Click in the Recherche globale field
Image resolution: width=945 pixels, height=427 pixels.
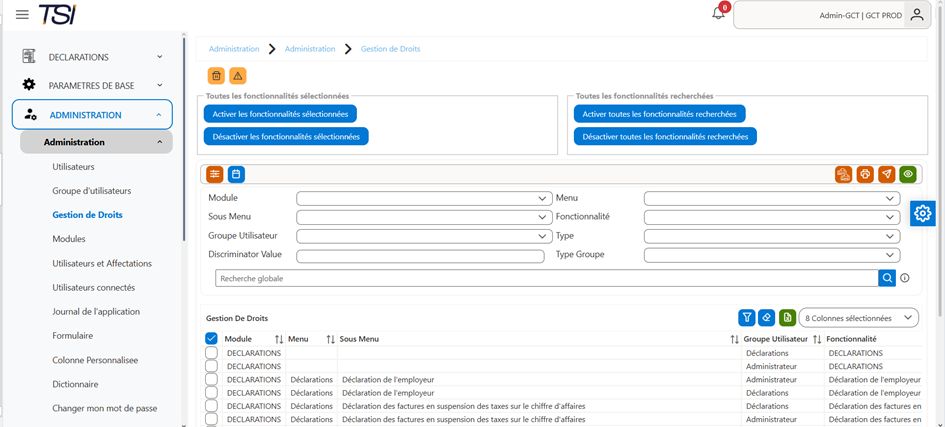tap(547, 278)
